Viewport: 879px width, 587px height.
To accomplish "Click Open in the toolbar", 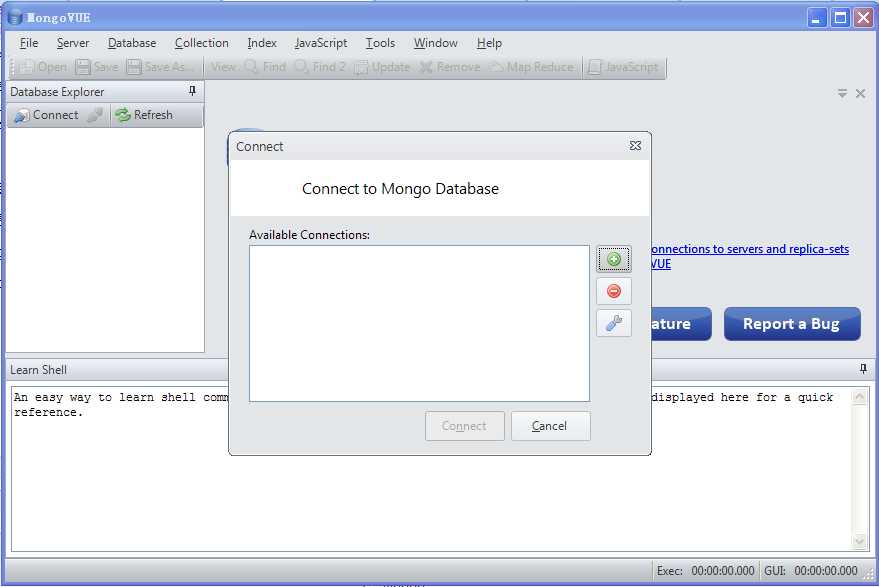I will (44, 67).
